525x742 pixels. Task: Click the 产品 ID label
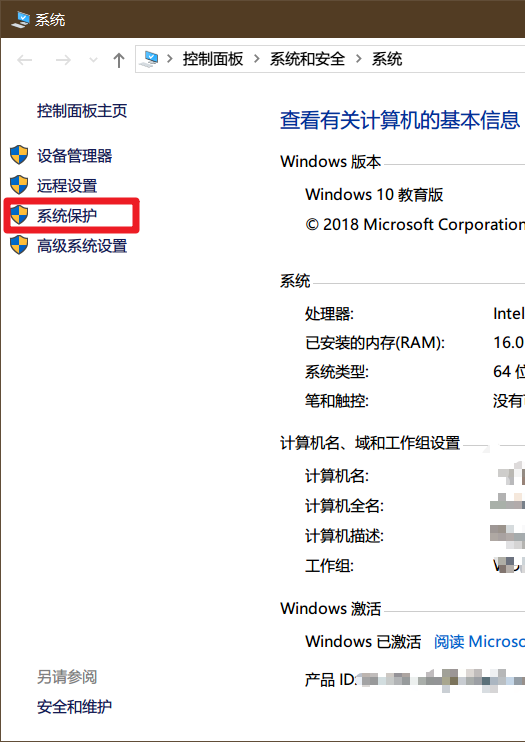[x=329, y=680]
